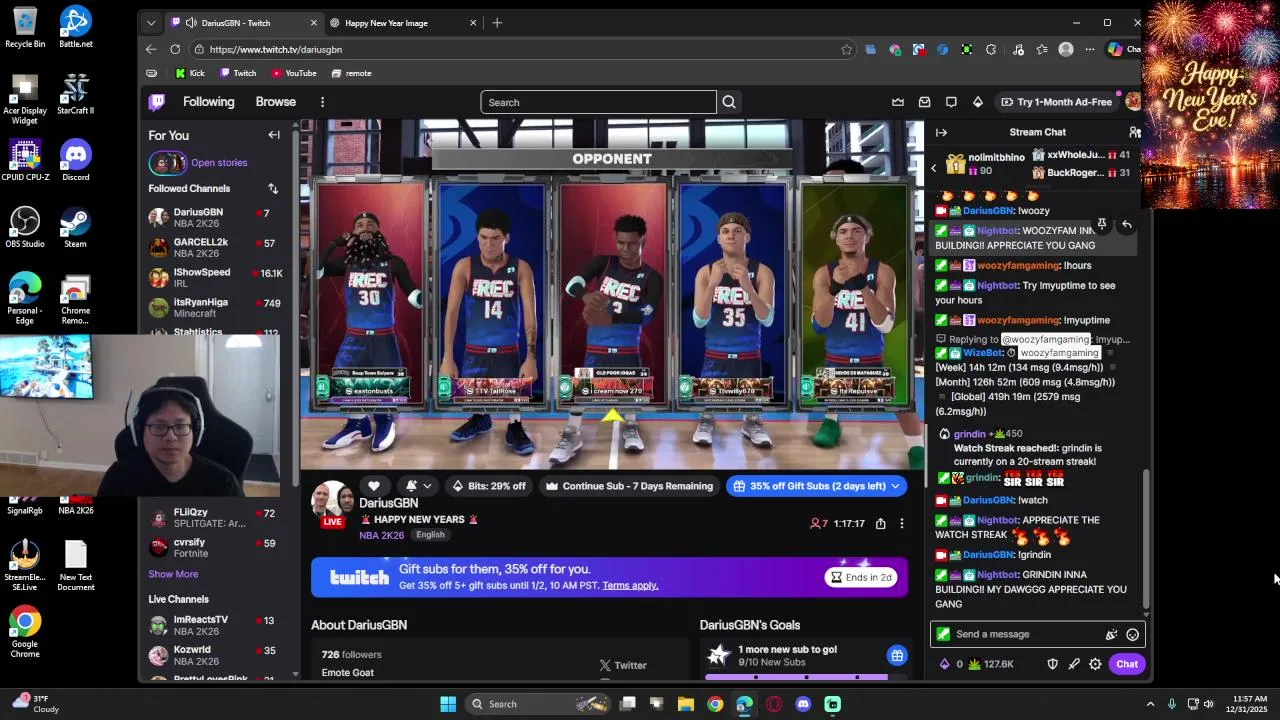Screen dimensions: 1280x720
Task: Open the Kick bookmark
Action: click(x=189, y=73)
